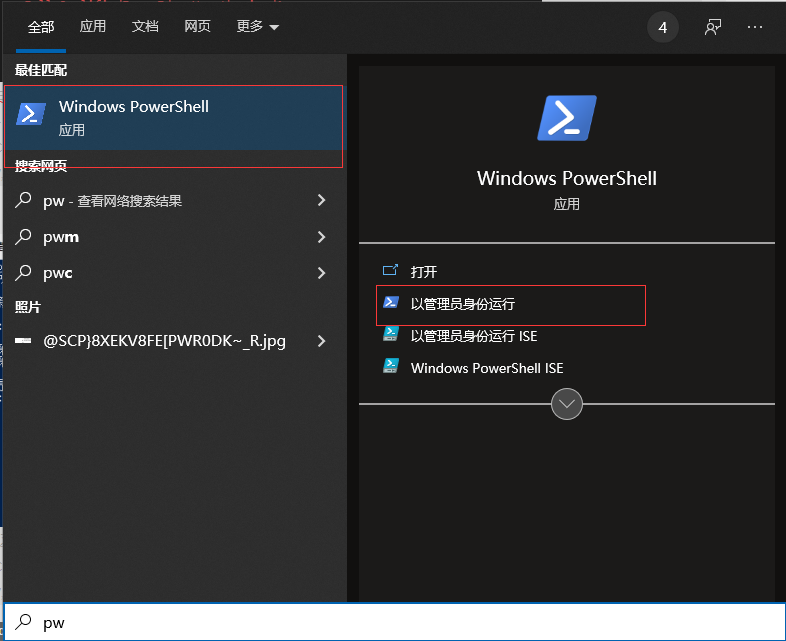Switch to the 网页 tab
Viewport: 786px width, 641px height.
coord(197,26)
